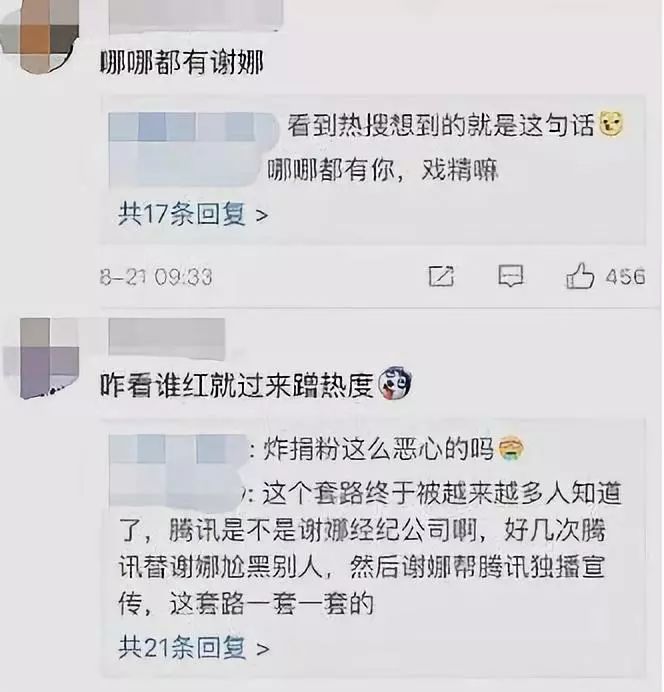The width and height of the screenshot is (664, 692).
Task: Tap the thumbs-up like icon with 456
Action: click(x=580, y=276)
